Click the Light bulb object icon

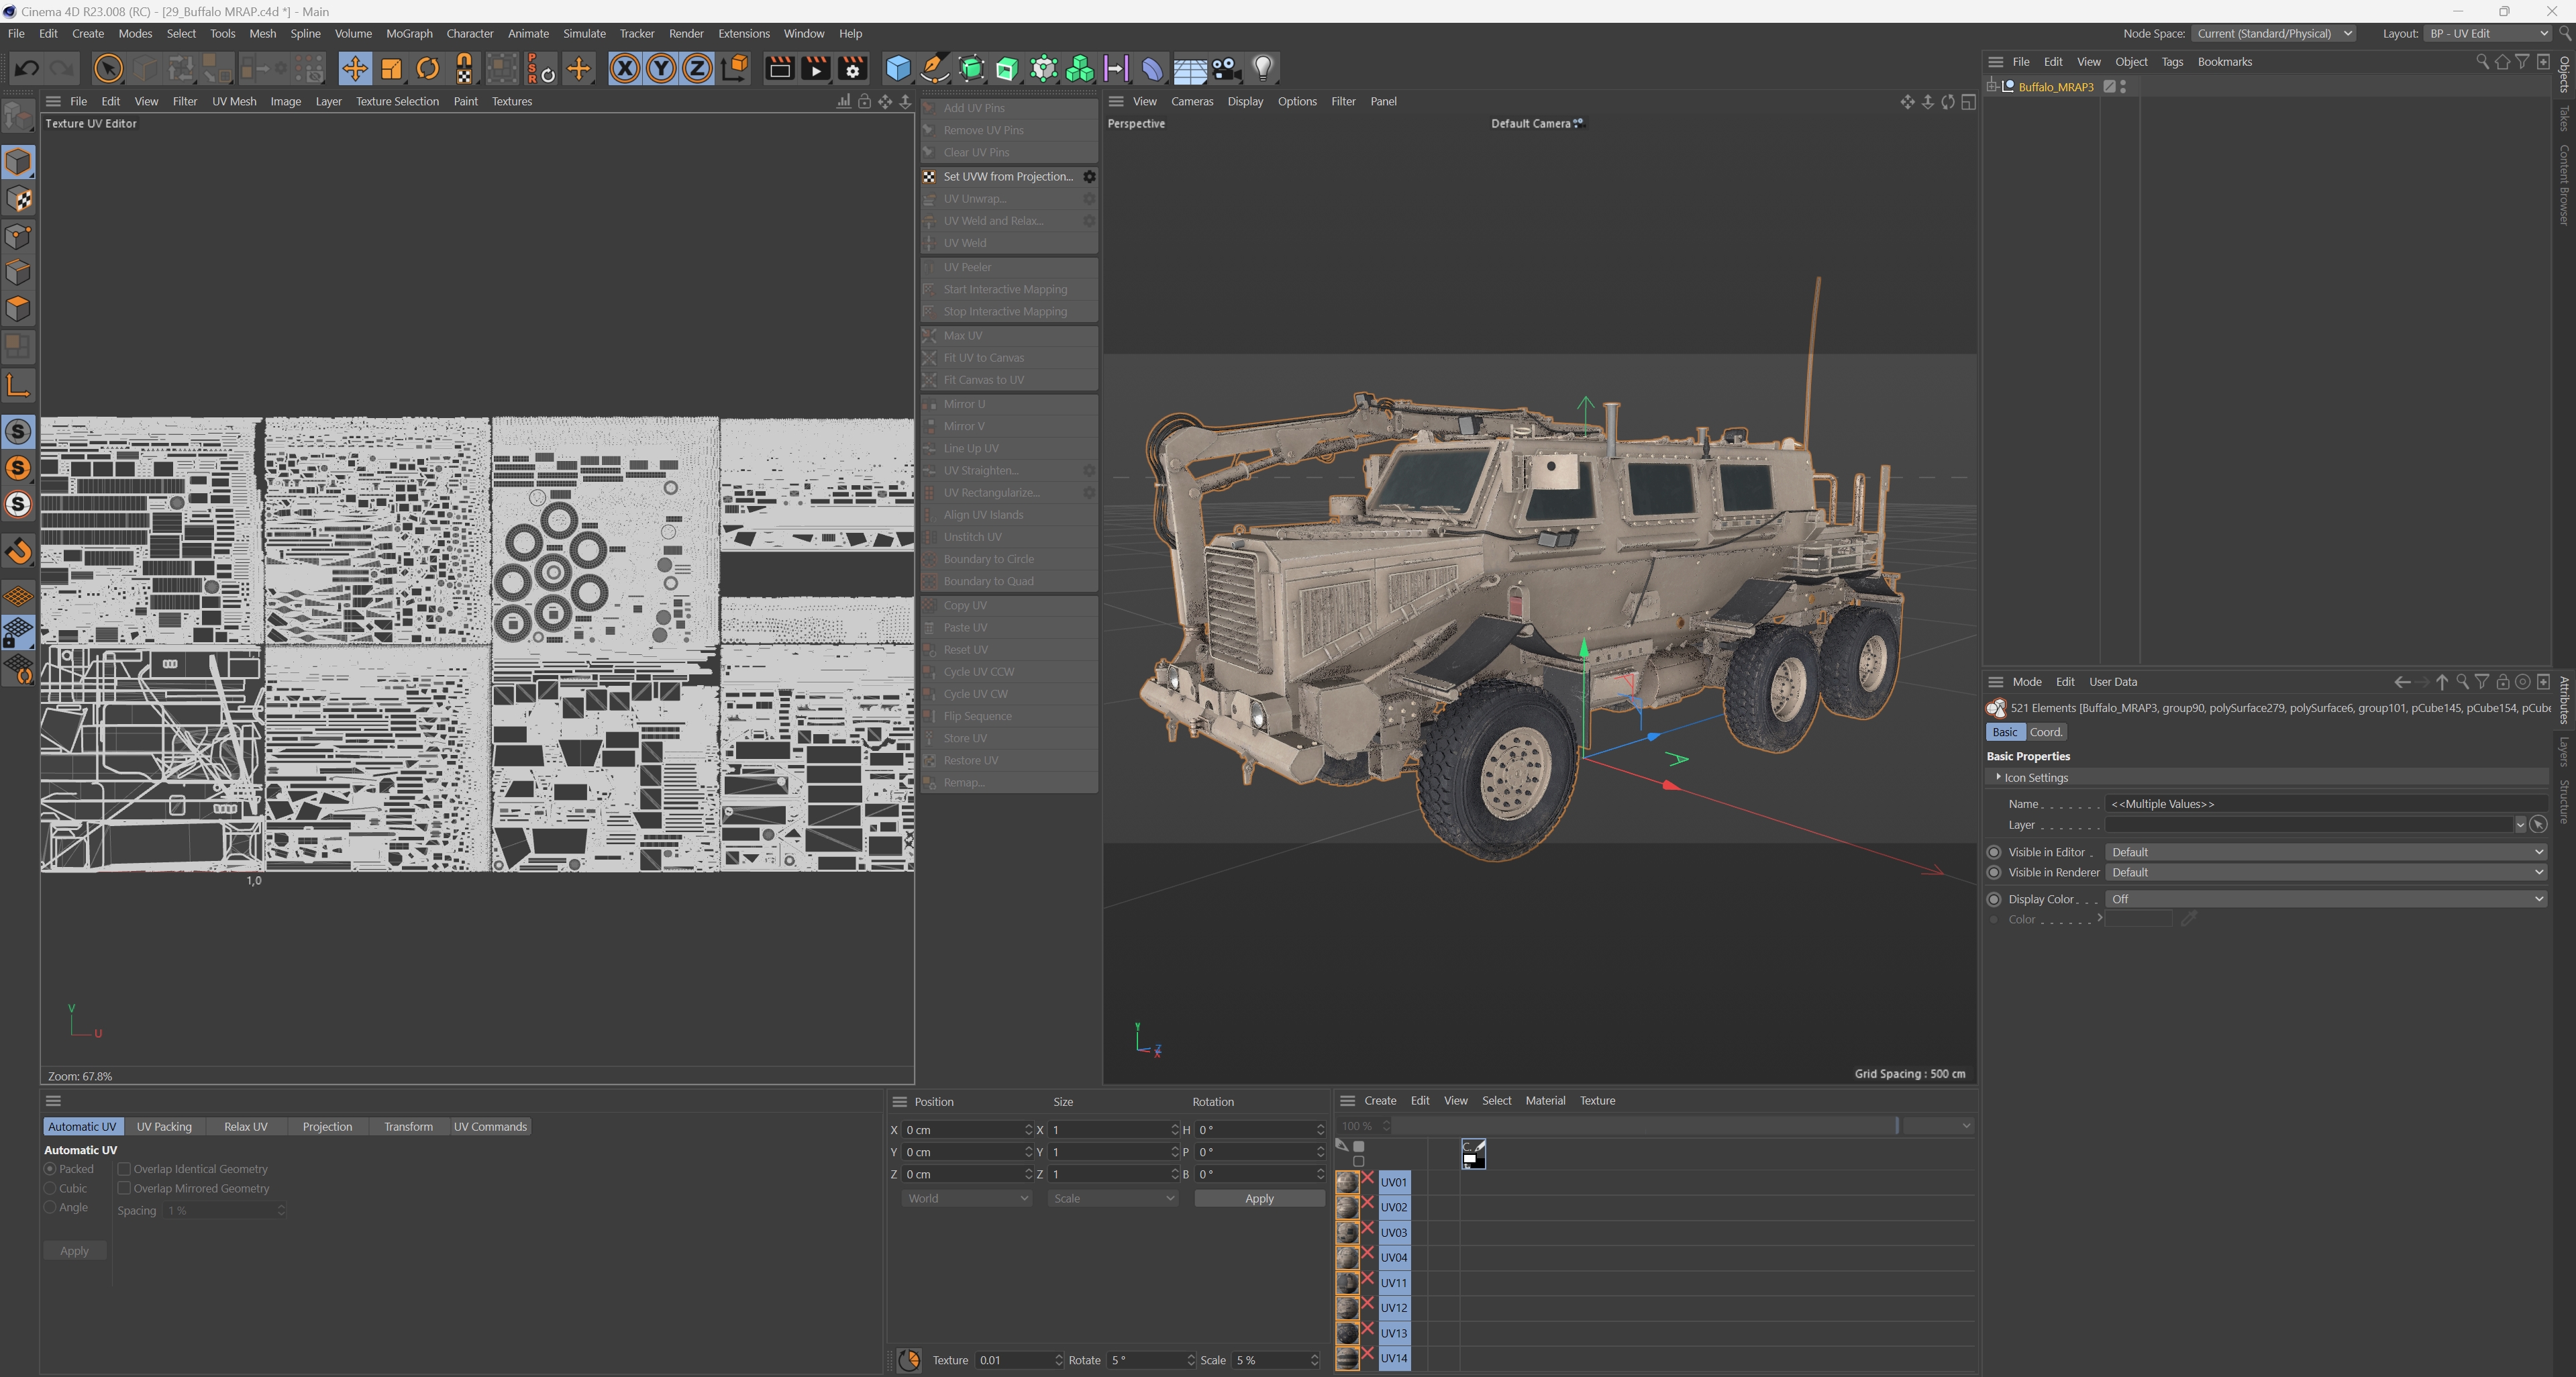click(x=1262, y=69)
